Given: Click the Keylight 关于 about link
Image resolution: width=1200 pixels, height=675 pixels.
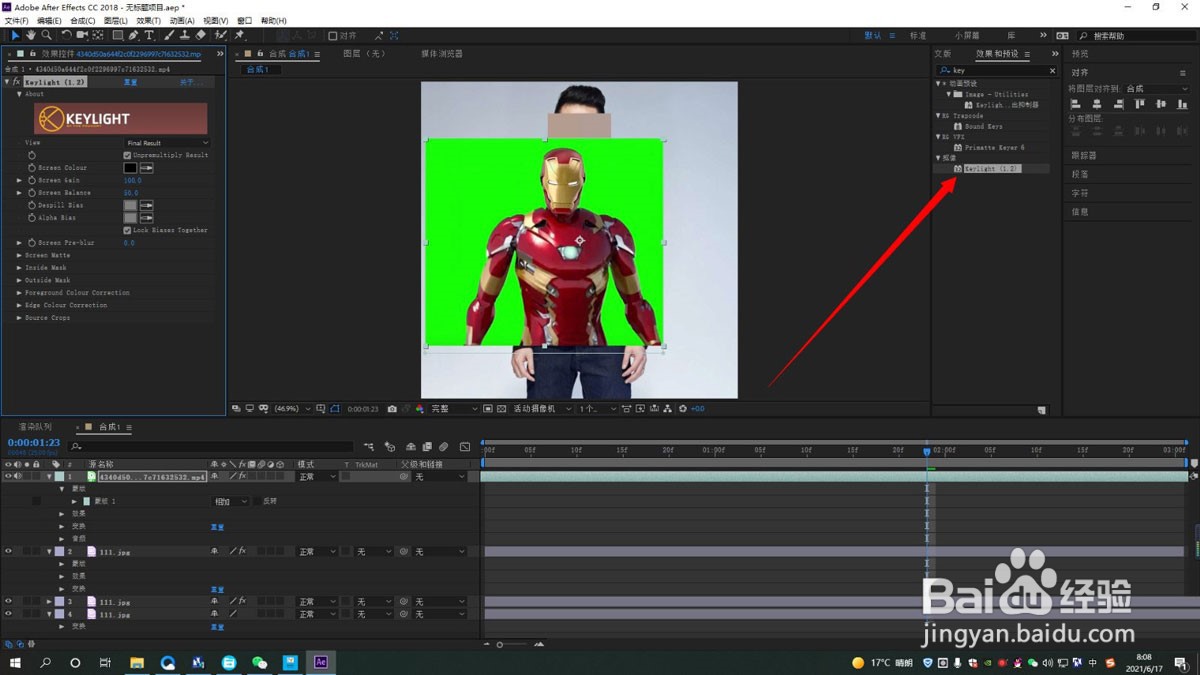Looking at the screenshot, I should pos(190,82).
